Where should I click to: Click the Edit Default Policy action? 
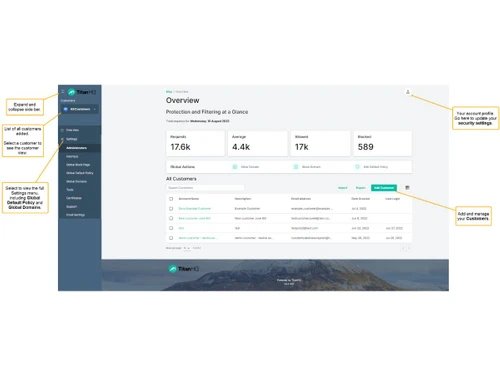(376, 167)
